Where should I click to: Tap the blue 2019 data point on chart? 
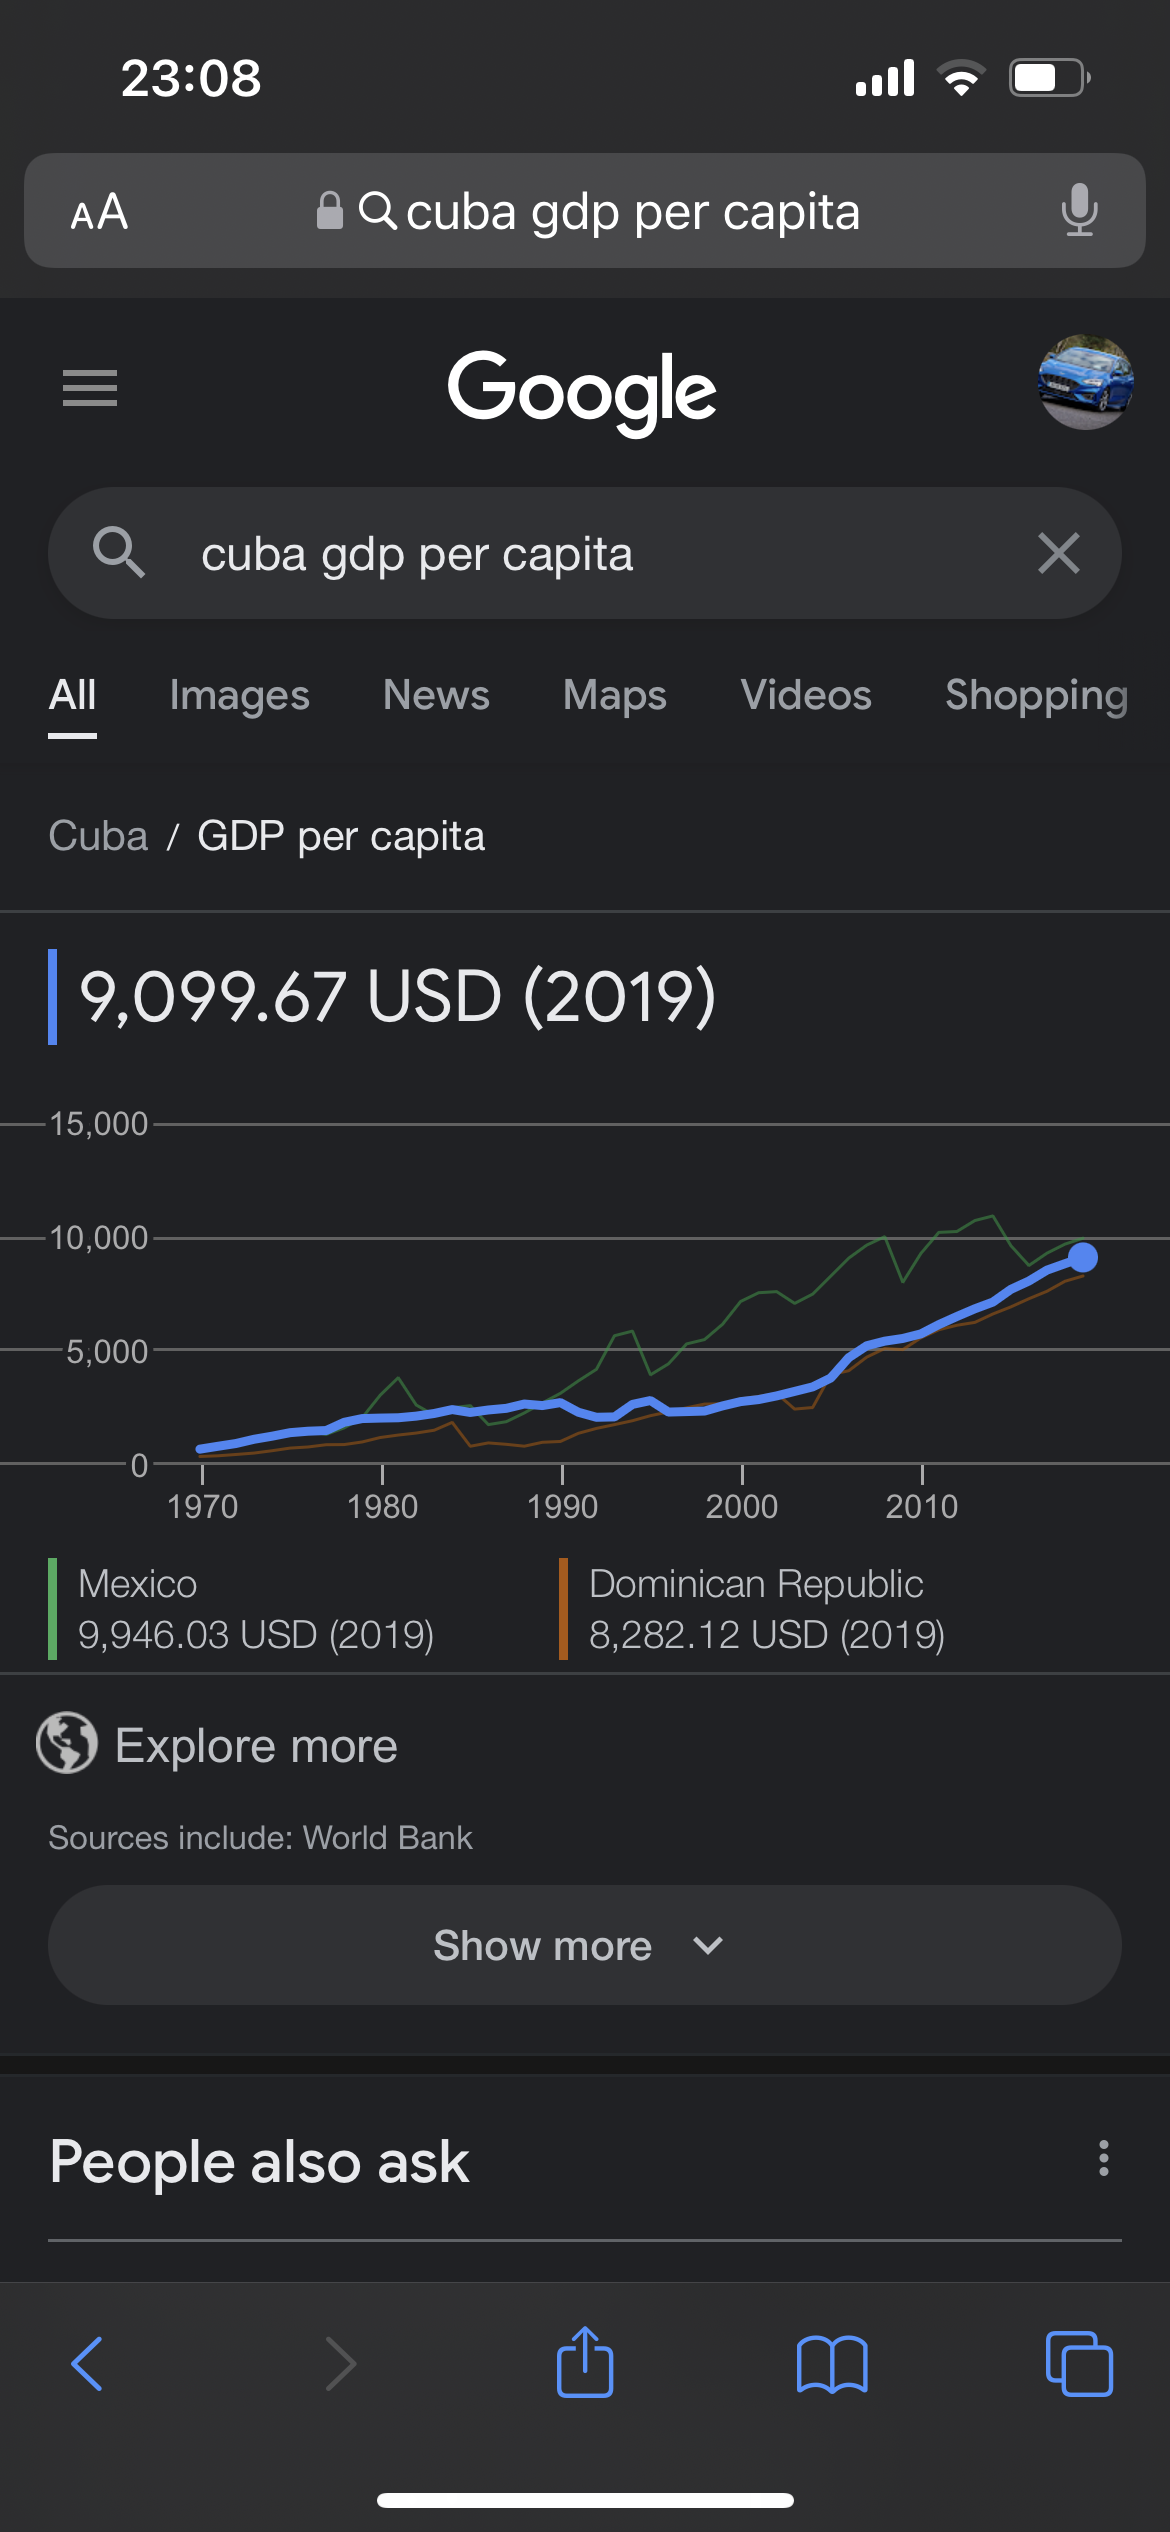tap(1083, 1257)
